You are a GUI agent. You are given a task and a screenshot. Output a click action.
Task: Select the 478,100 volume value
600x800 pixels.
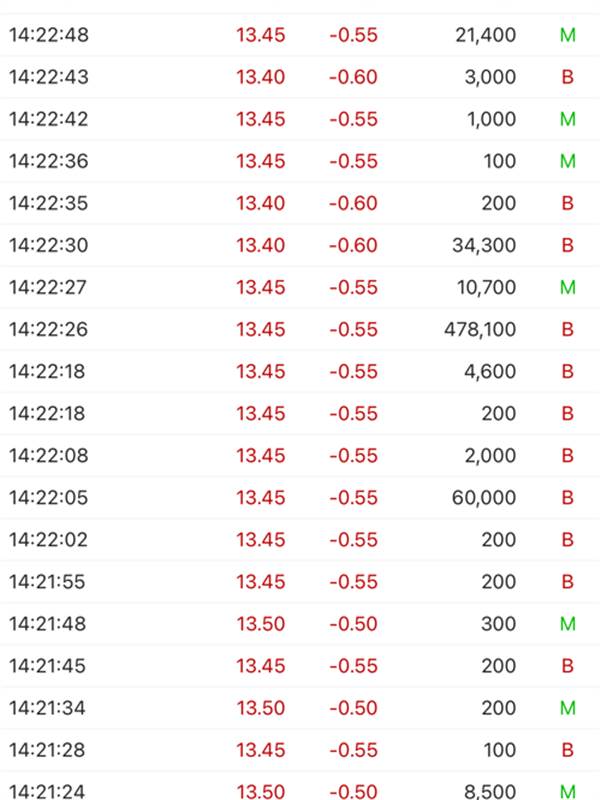(x=480, y=330)
